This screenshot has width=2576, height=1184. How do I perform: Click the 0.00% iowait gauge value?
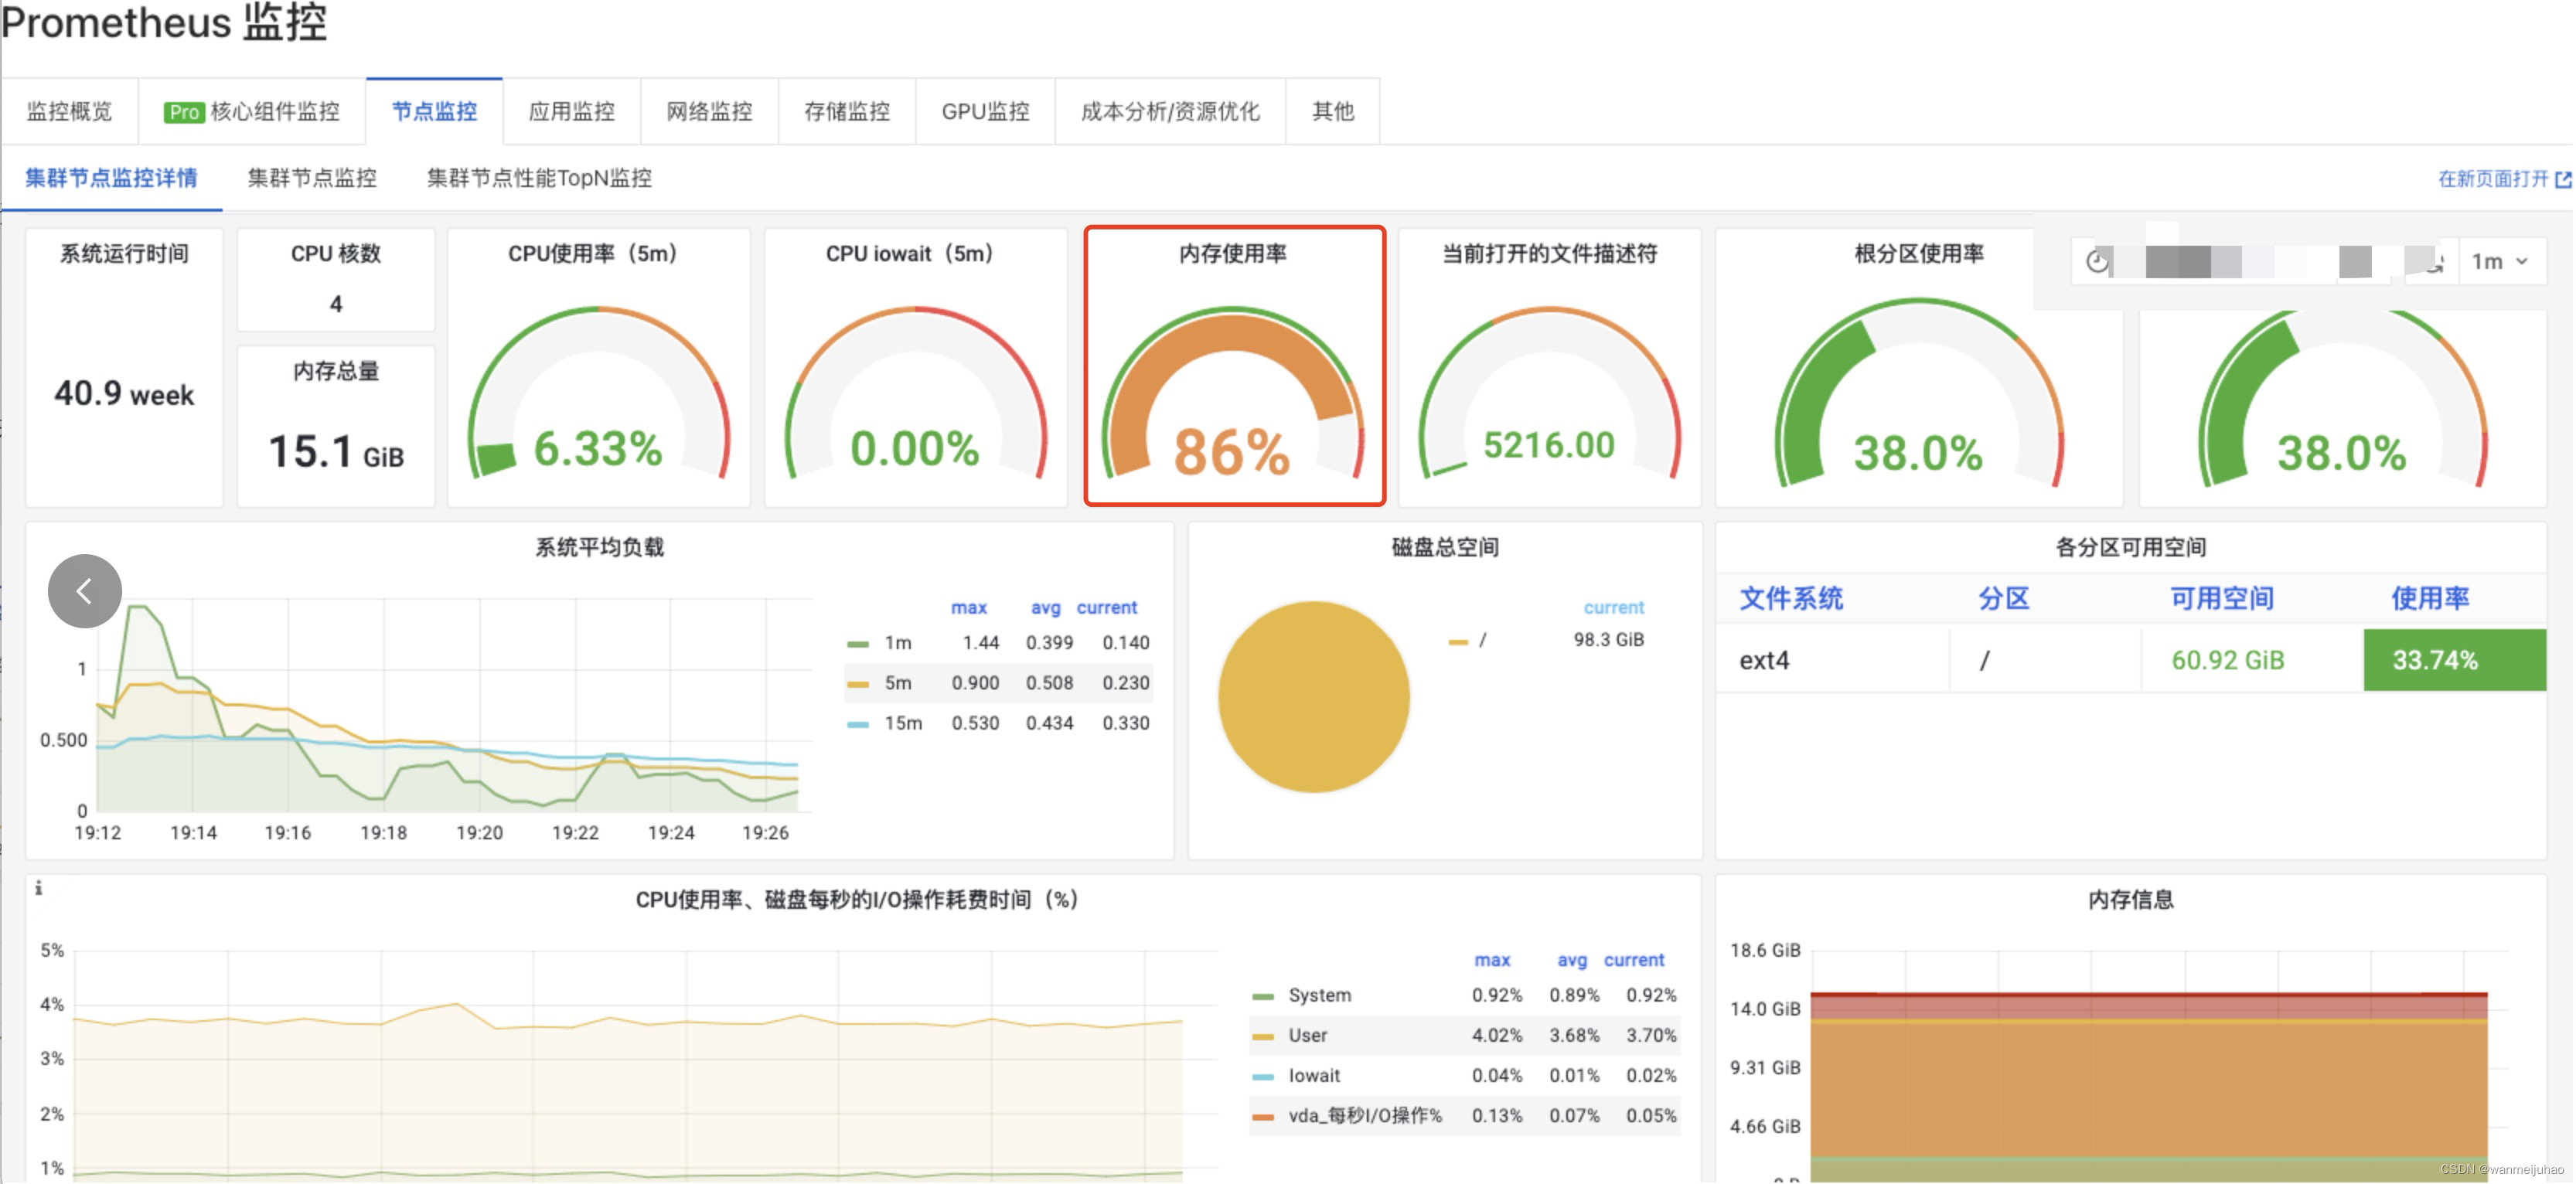pos(915,448)
